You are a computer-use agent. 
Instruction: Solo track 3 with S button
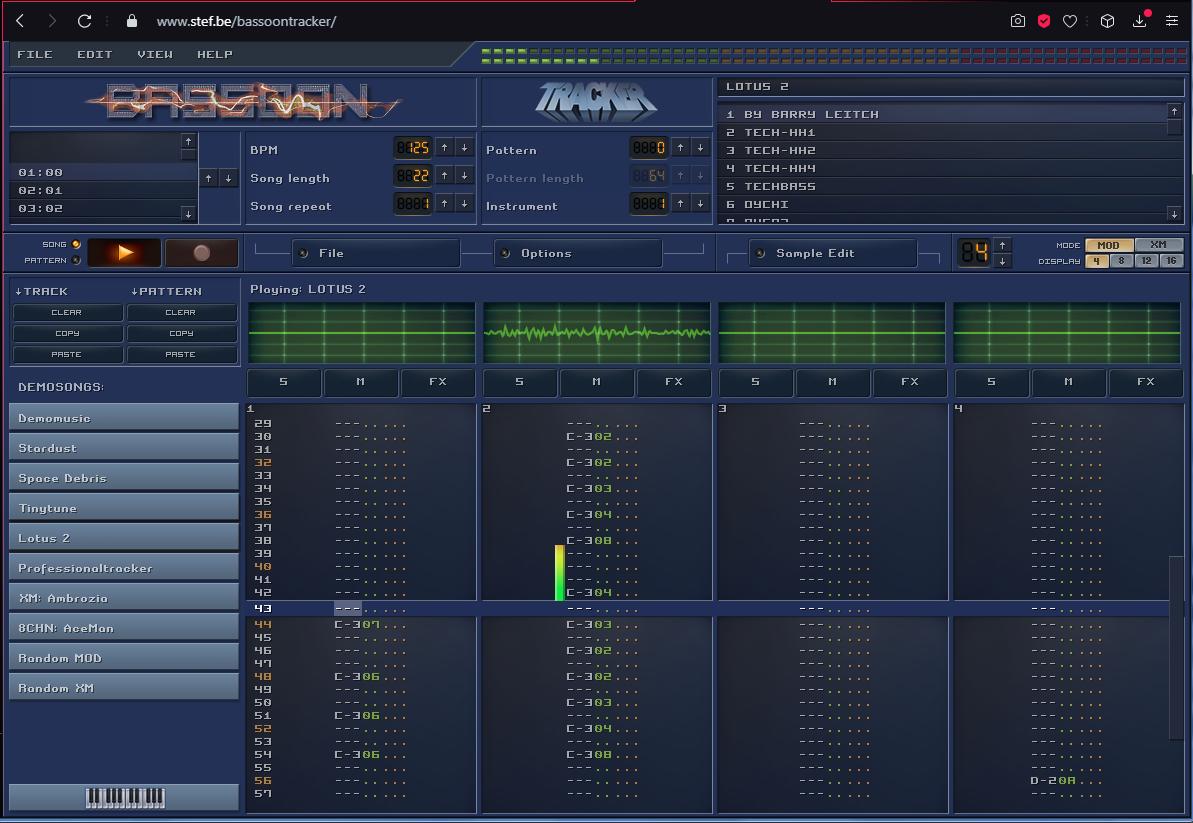coord(756,382)
